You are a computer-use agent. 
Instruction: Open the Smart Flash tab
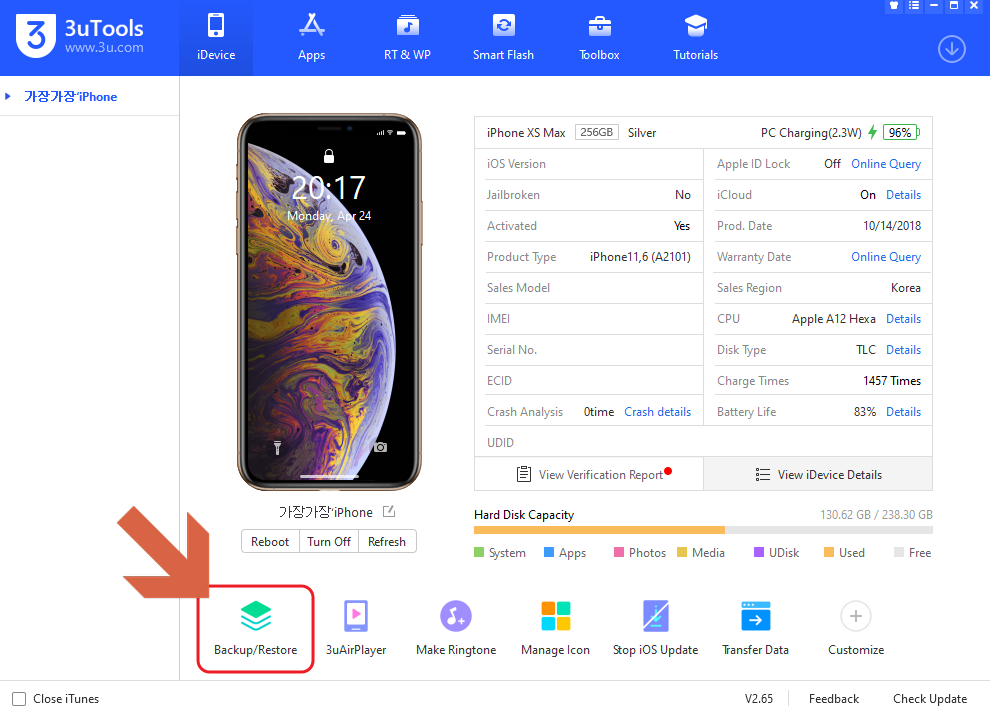[503, 38]
